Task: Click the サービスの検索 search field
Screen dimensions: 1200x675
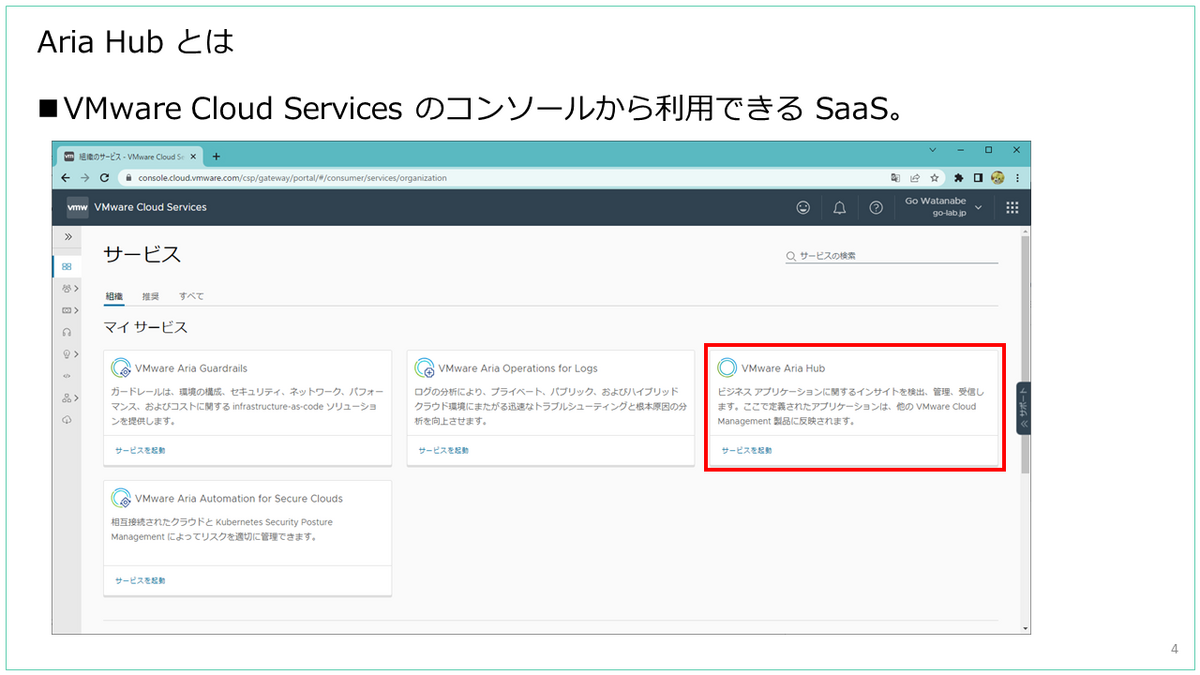Action: (x=890, y=255)
